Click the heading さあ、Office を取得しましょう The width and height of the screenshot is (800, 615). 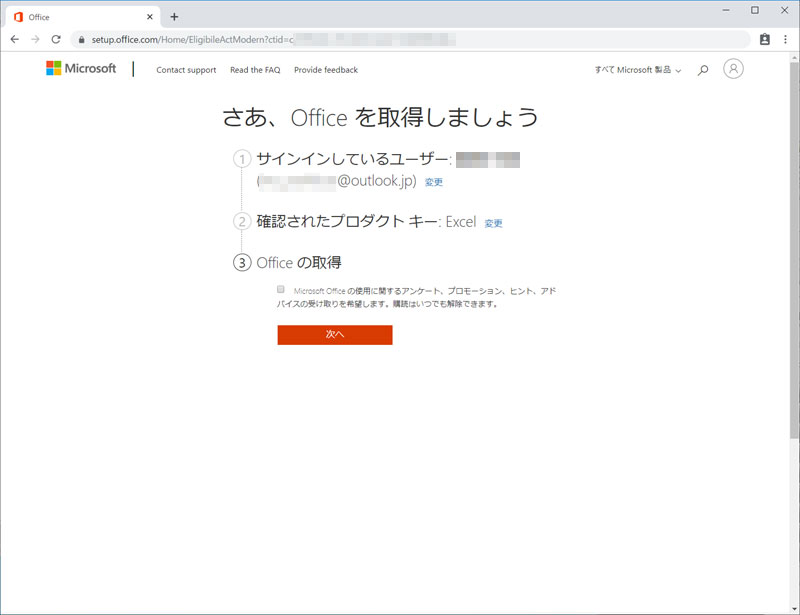pos(380,117)
